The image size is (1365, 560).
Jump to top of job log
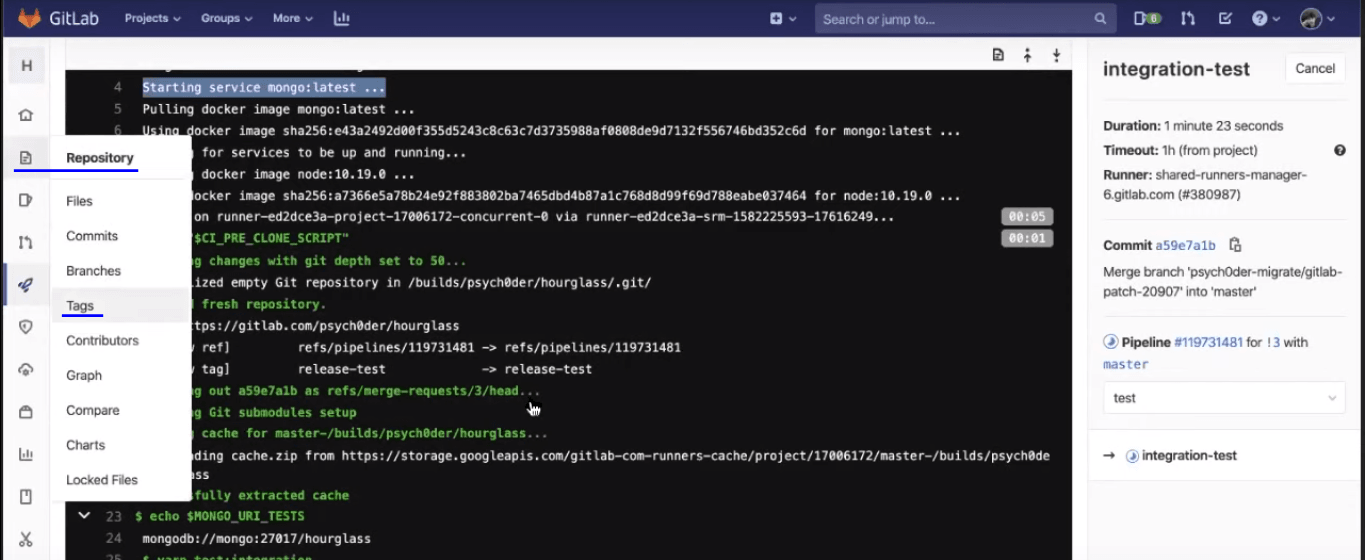point(1027,56)
